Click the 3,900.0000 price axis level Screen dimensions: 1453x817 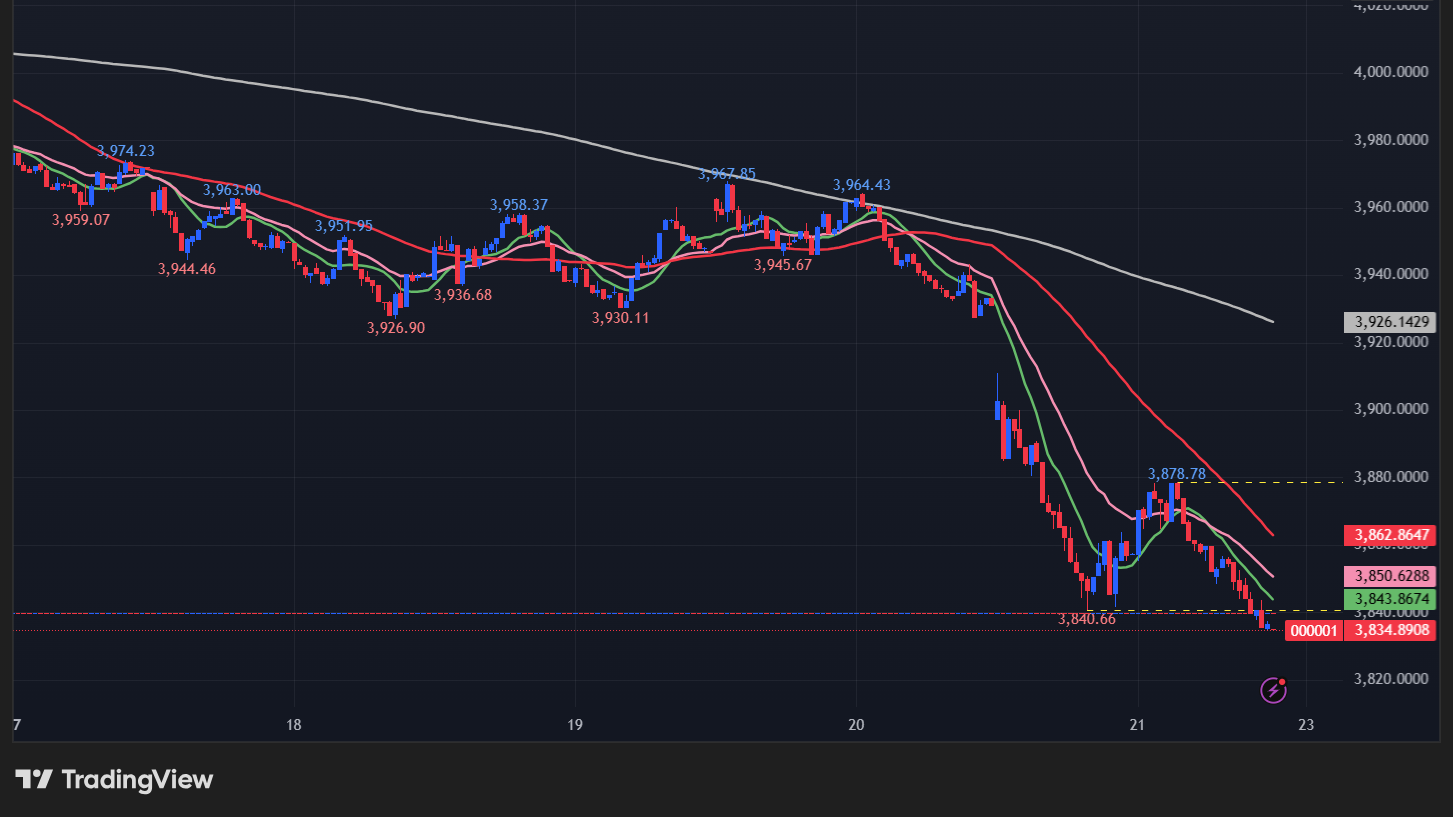pyautogui.click(x=1389, y=409)
